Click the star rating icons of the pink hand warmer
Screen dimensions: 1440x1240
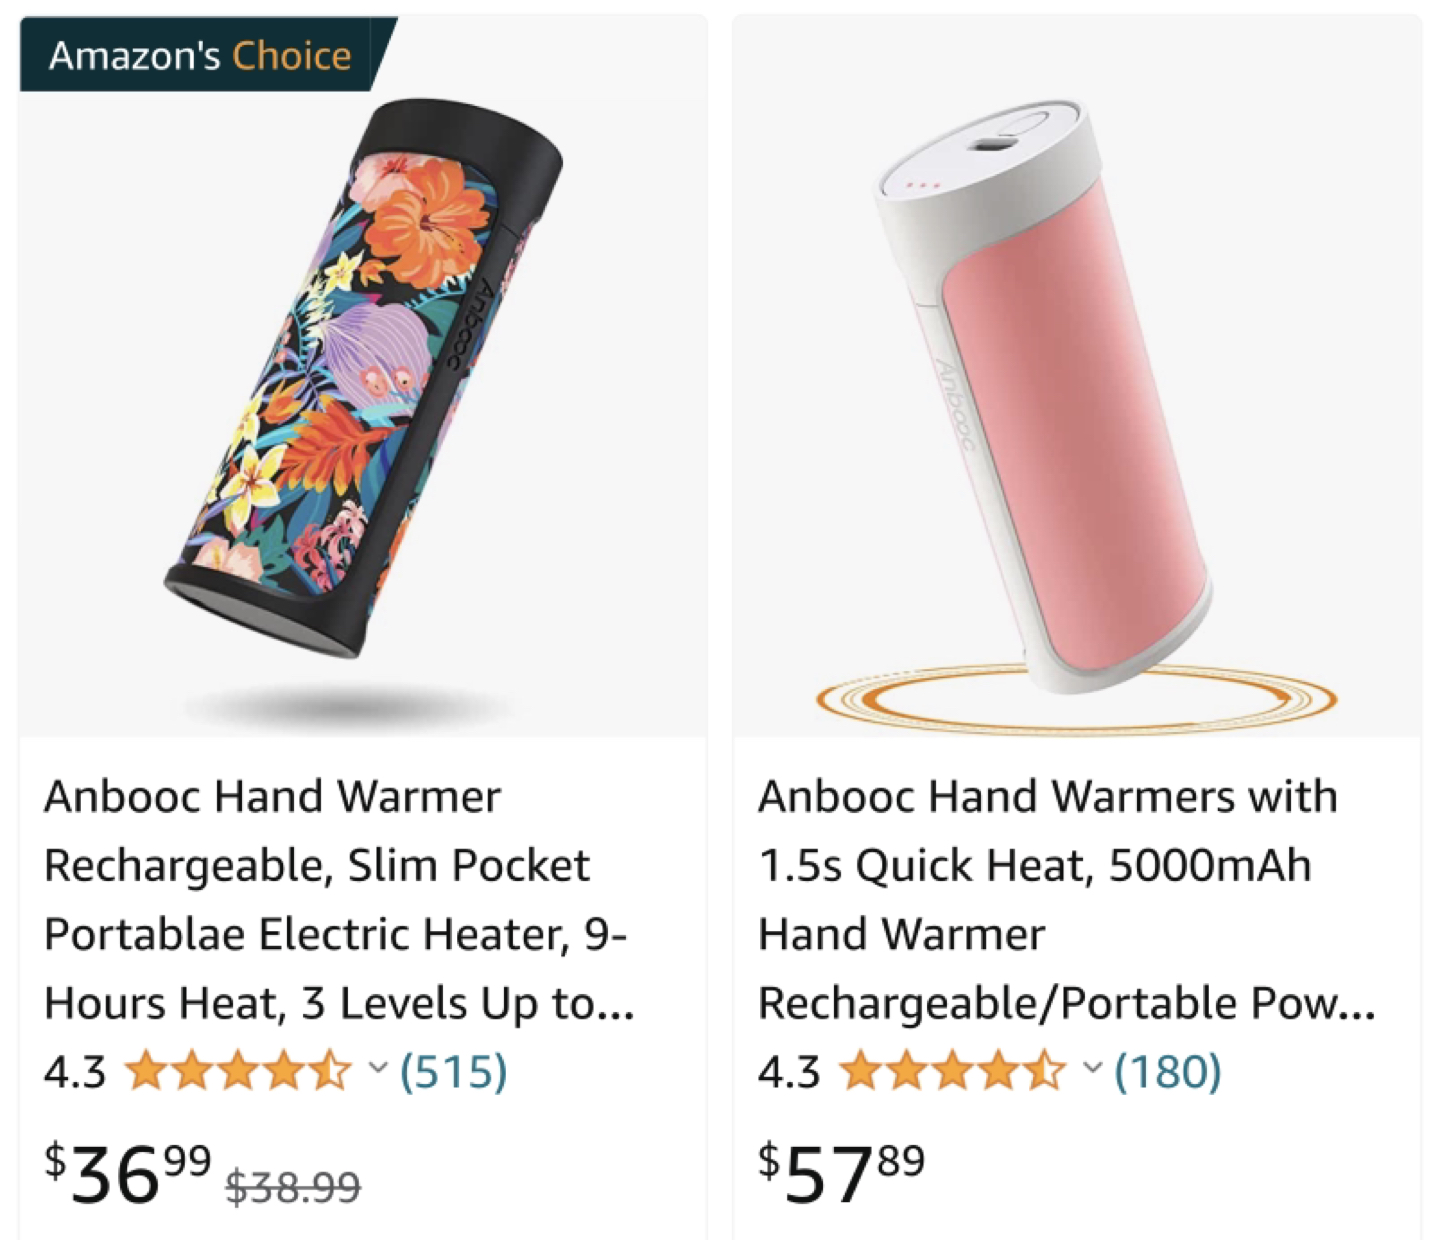coord(952,1072)
